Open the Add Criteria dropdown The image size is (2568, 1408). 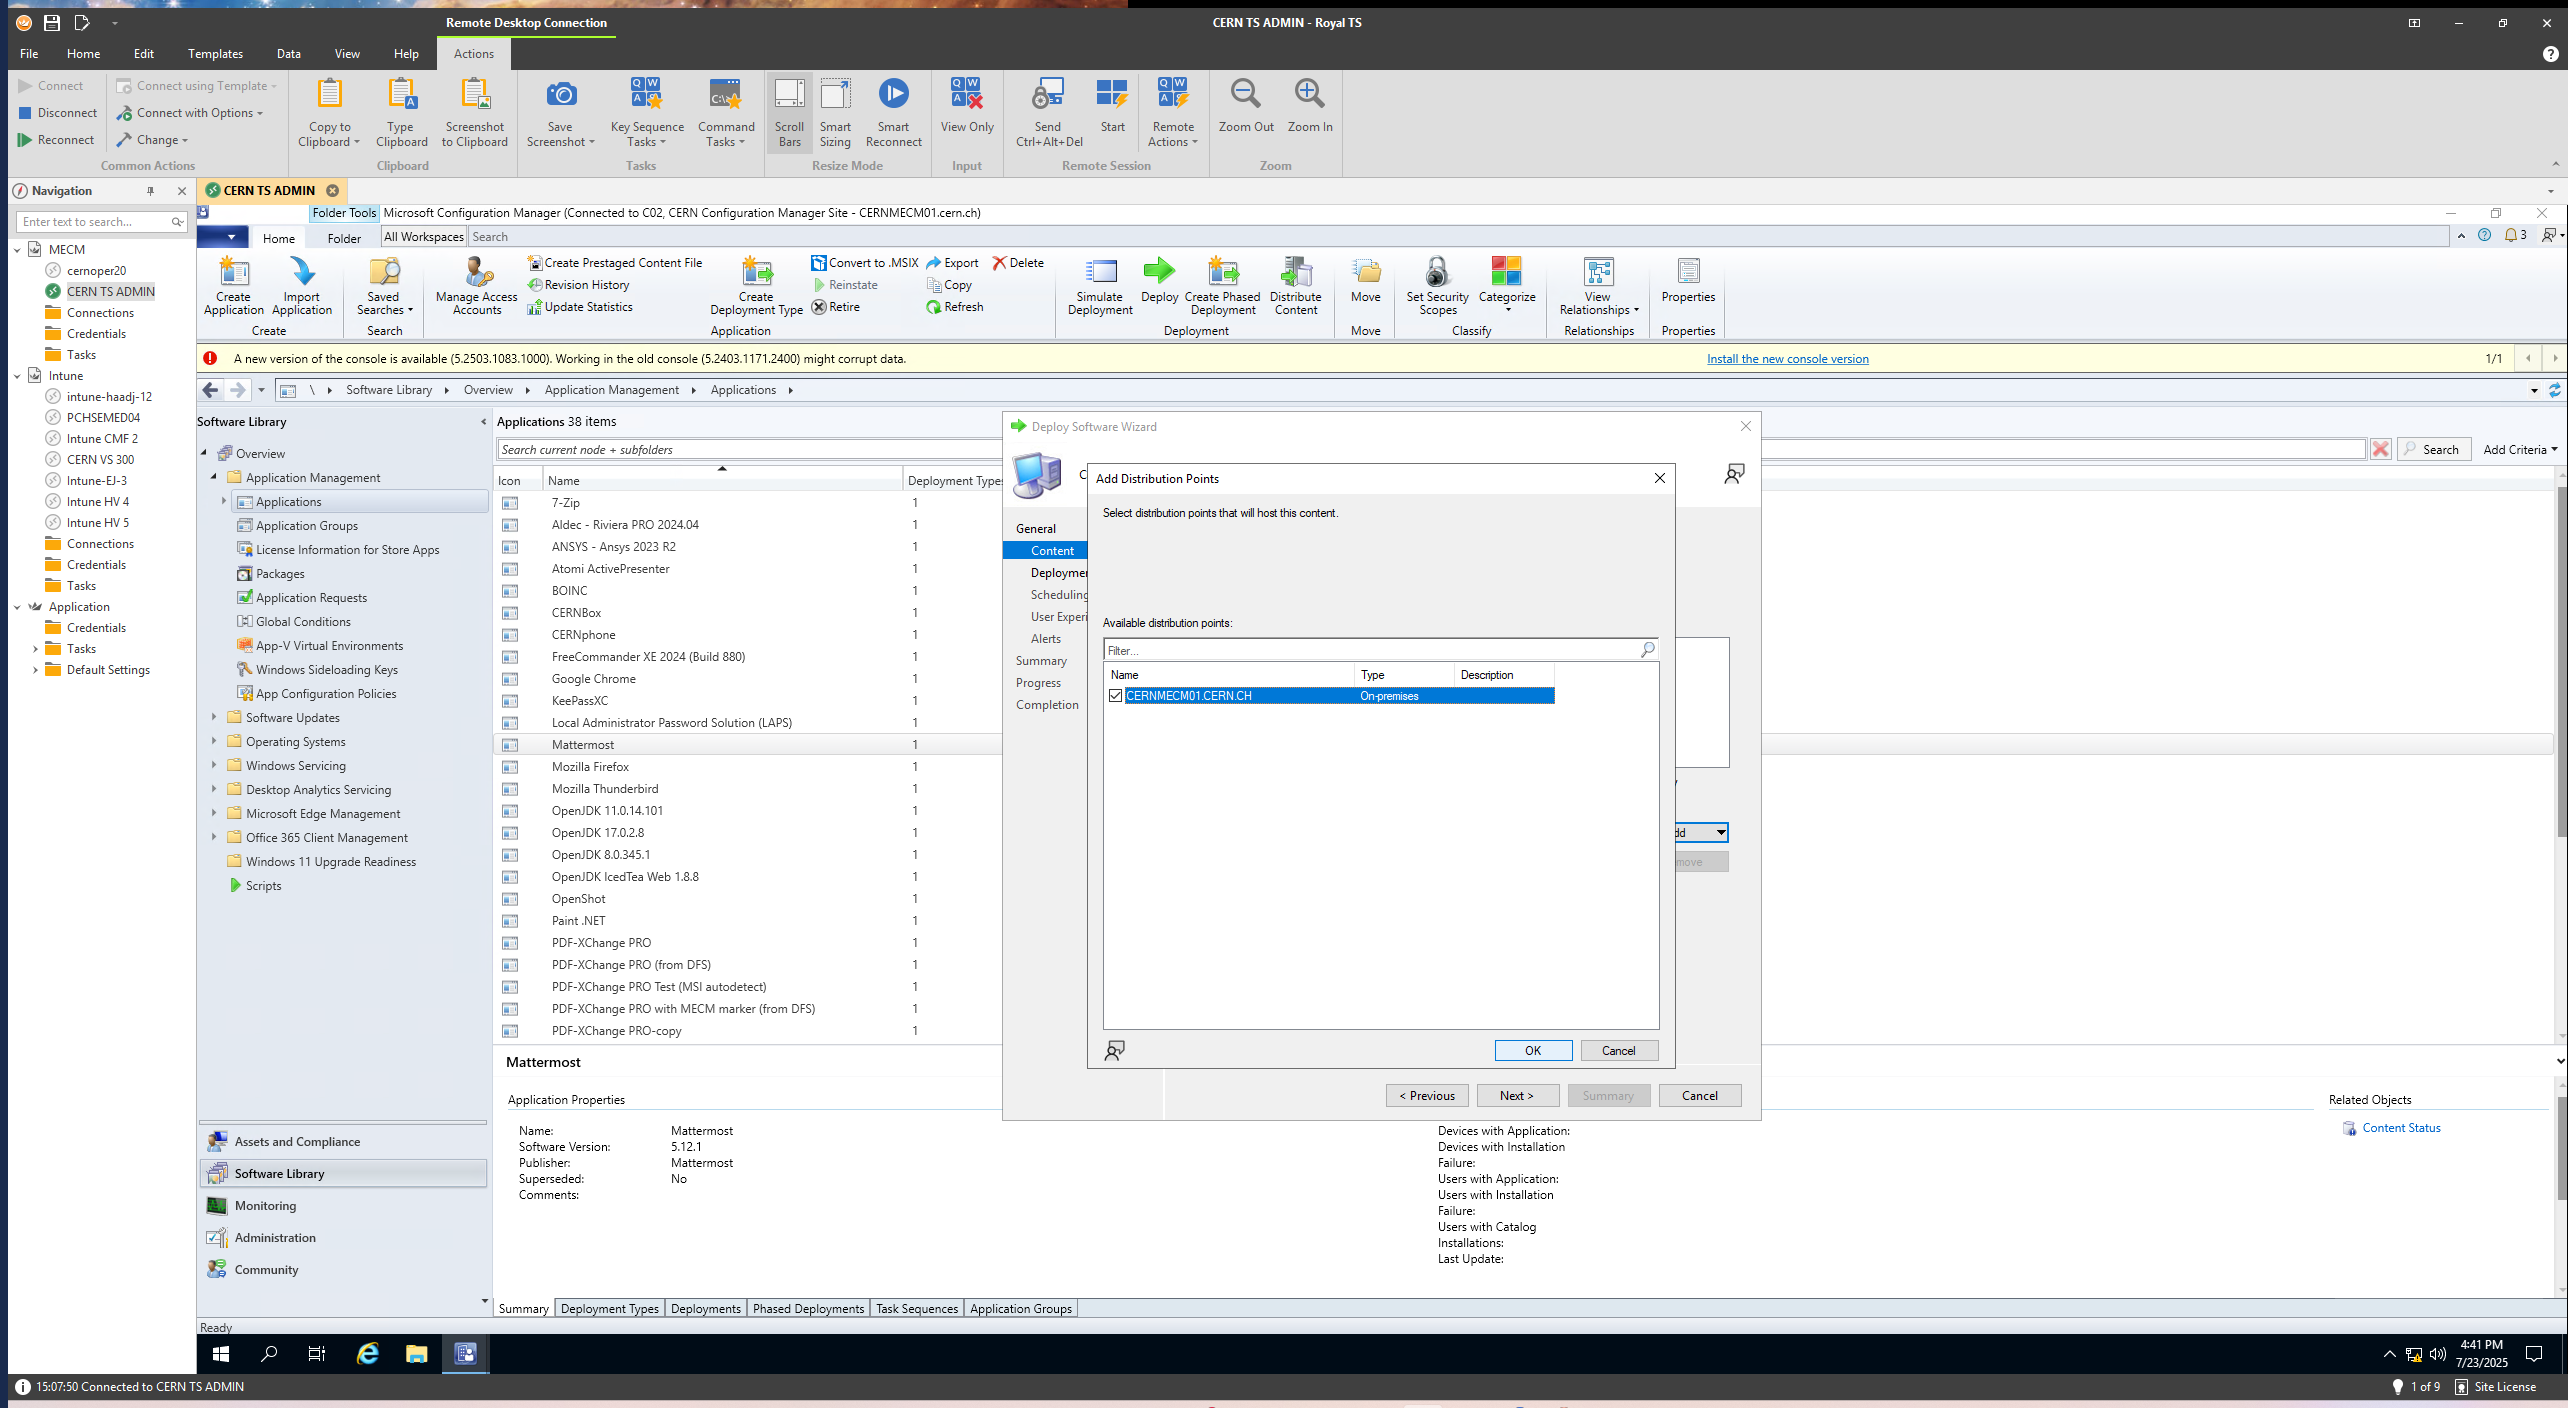coord(2519,450)
